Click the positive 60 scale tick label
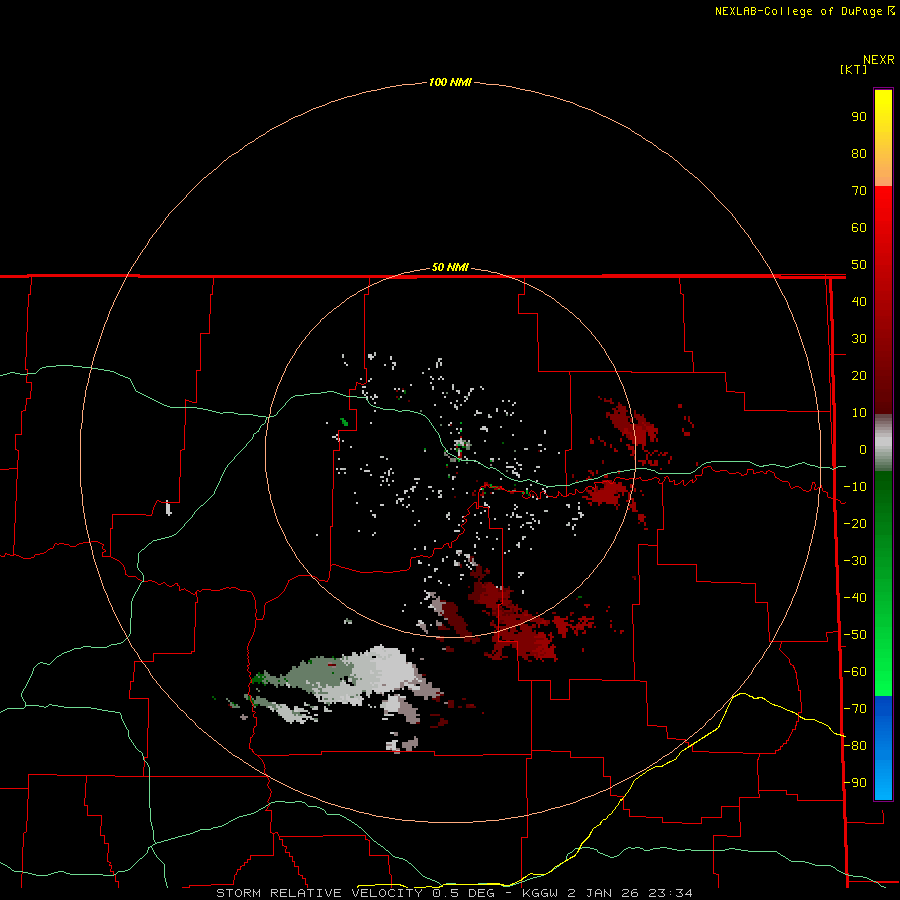This screenshot has height=900, width=900. point(859,227)
